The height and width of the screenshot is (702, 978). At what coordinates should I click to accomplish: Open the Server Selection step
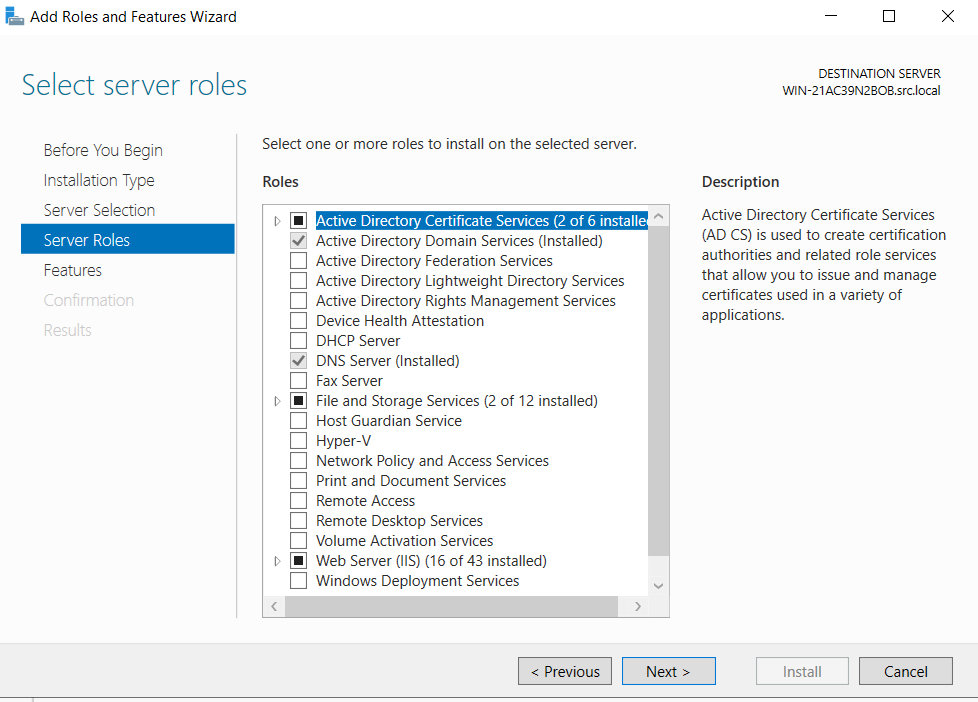[99, 210]
